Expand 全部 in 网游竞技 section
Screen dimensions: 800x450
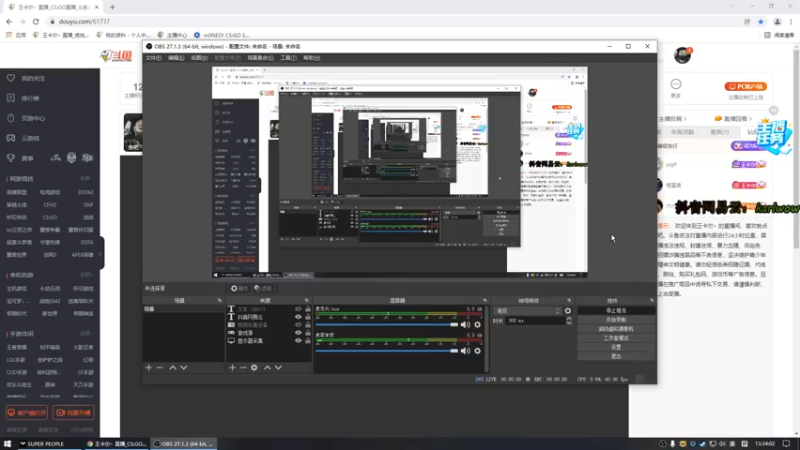point(86,179)
